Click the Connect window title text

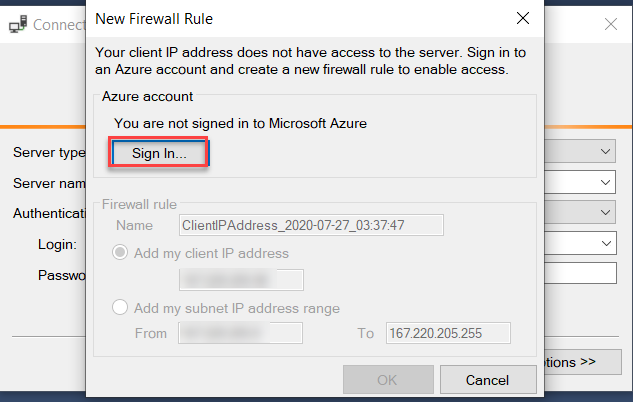point(58,24)
